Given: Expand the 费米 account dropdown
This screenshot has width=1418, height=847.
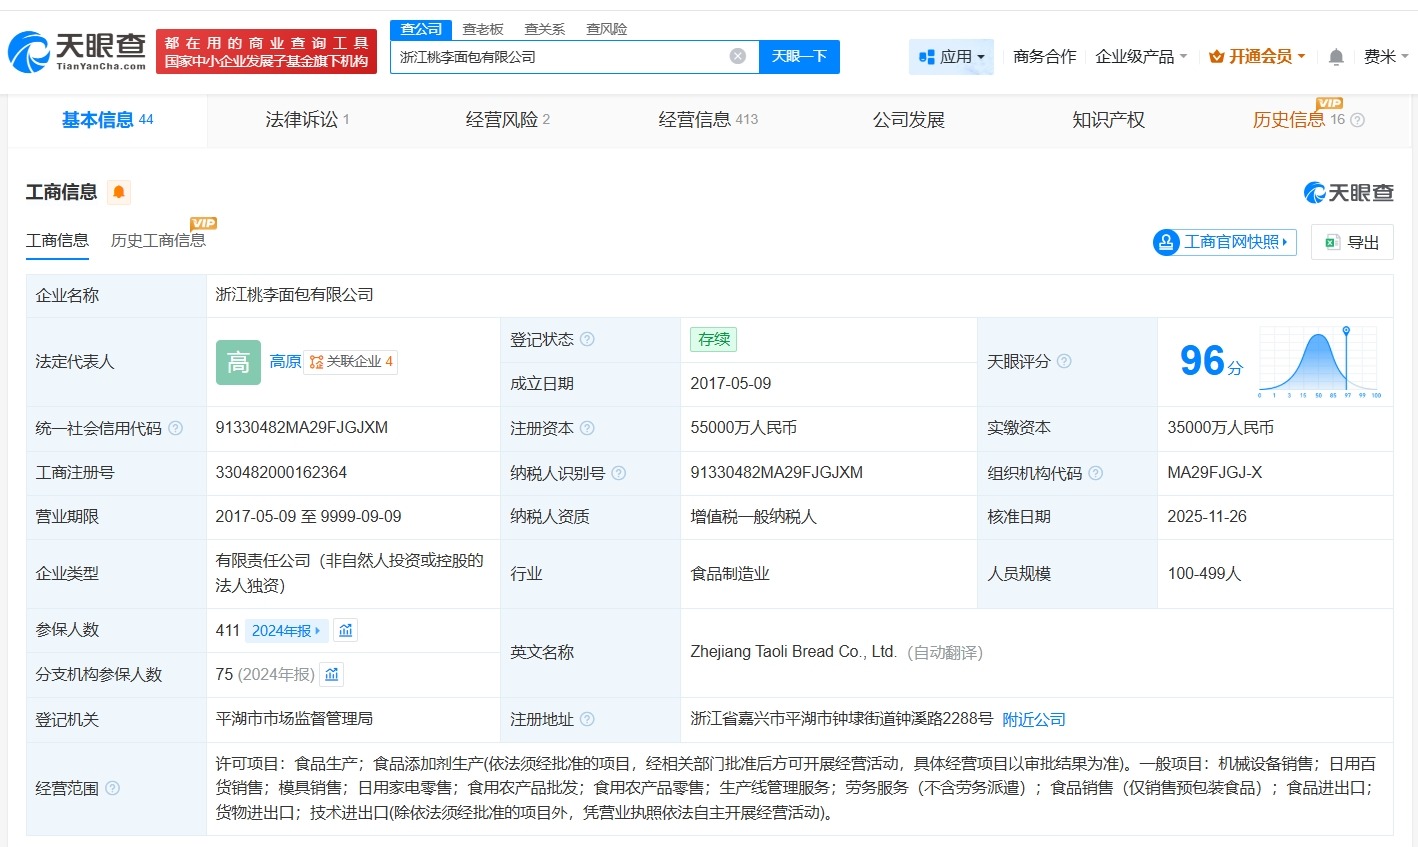Looking at the screenshot, I should click(1385, 57).
